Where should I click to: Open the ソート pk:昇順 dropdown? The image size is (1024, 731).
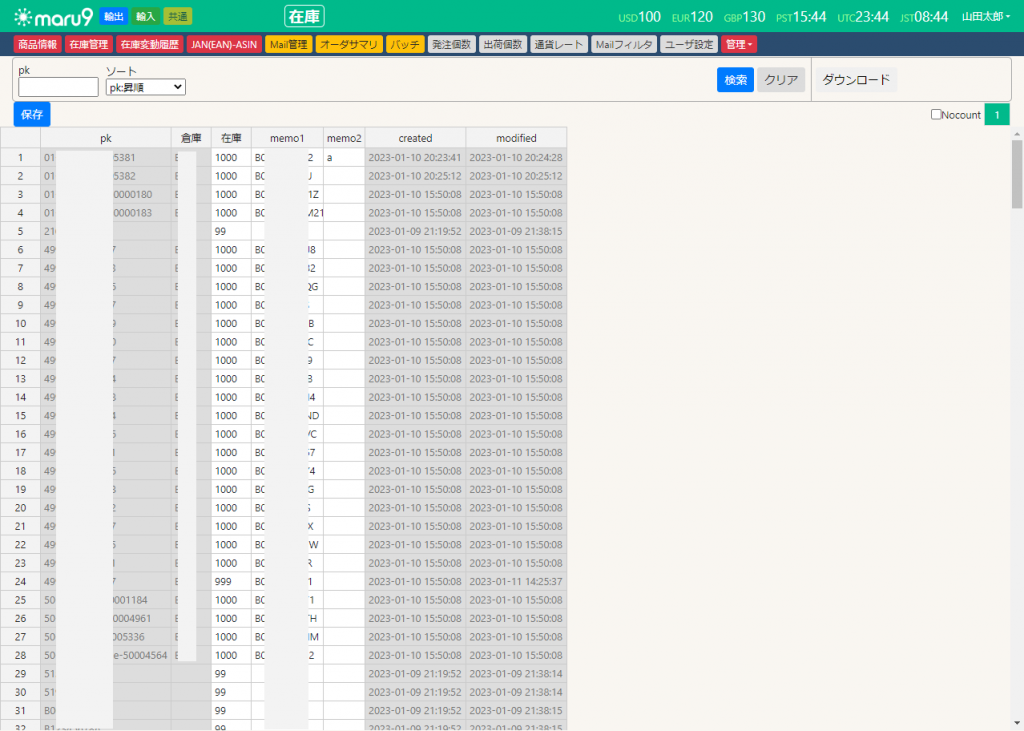(x=145, y=87)
